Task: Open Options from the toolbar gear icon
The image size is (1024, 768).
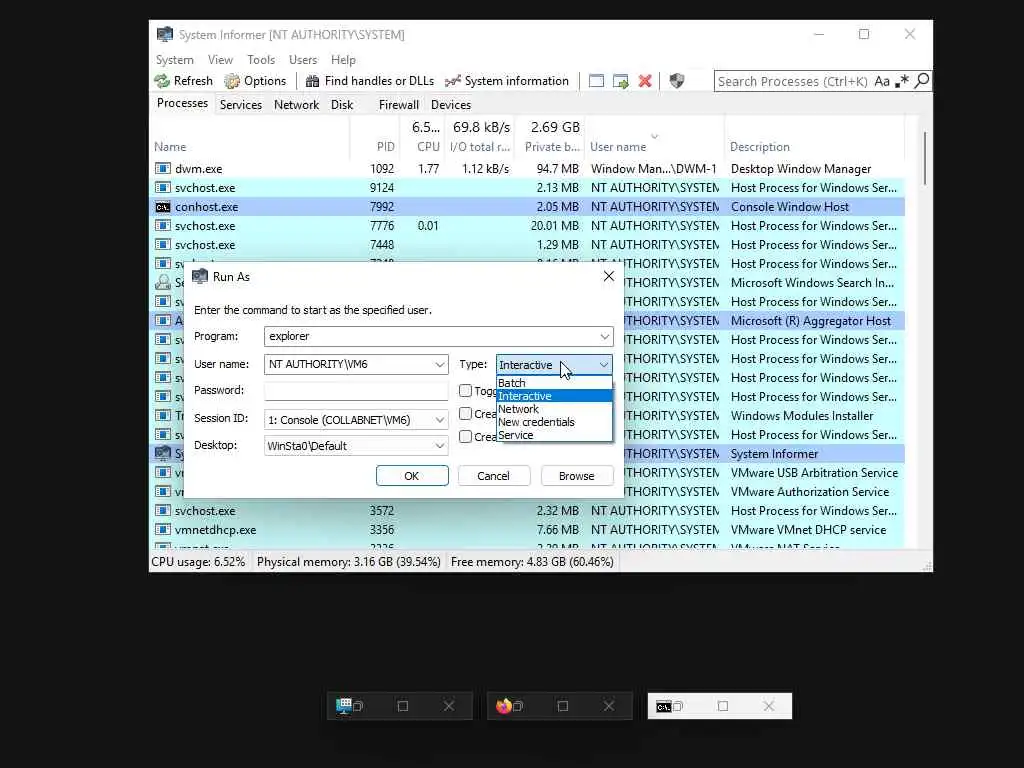Action: tap(232, 81)
